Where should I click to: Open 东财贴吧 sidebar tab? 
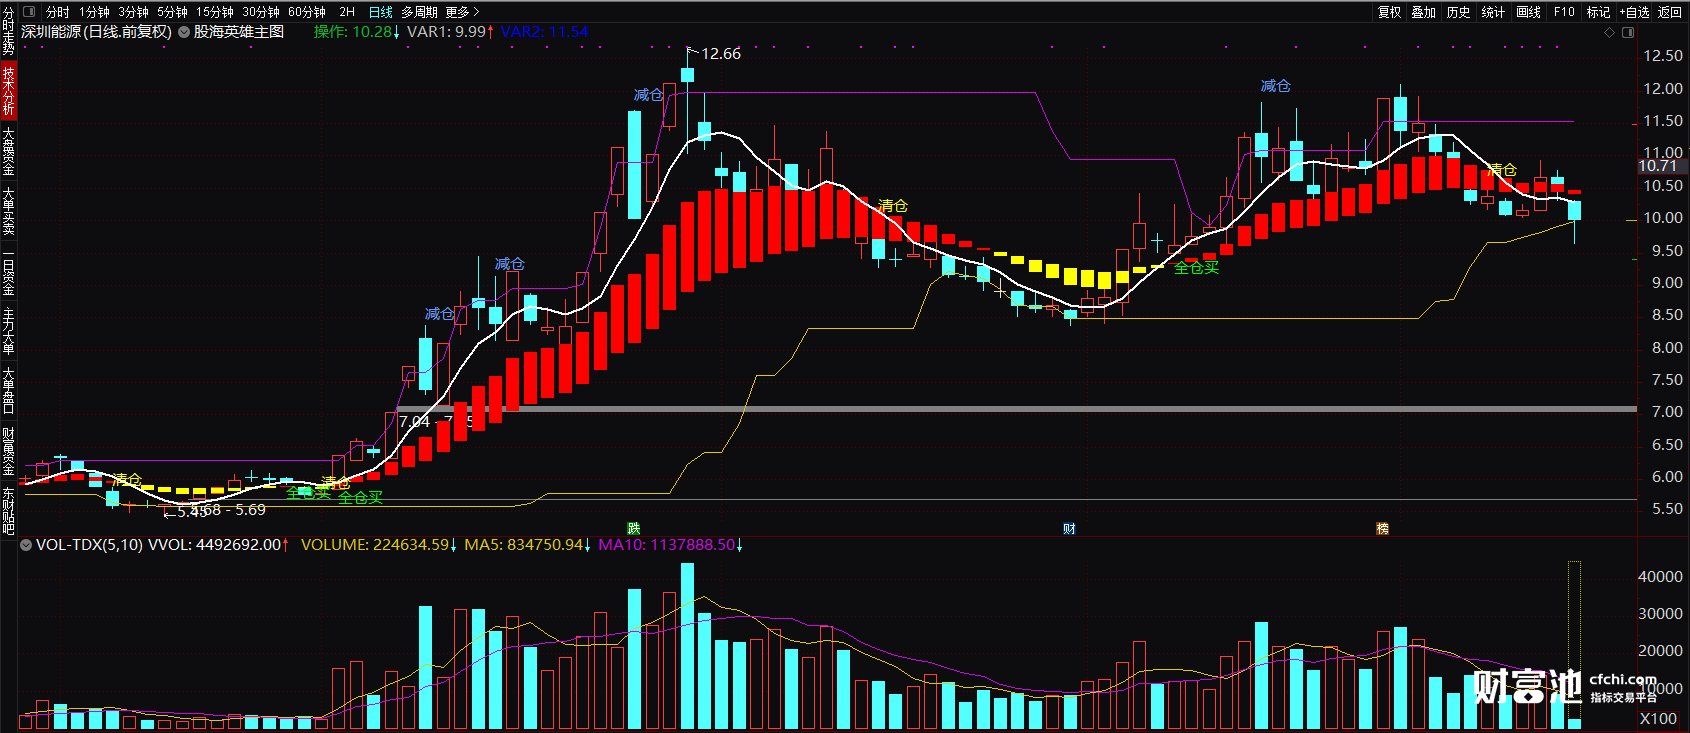tap(8, 511)
